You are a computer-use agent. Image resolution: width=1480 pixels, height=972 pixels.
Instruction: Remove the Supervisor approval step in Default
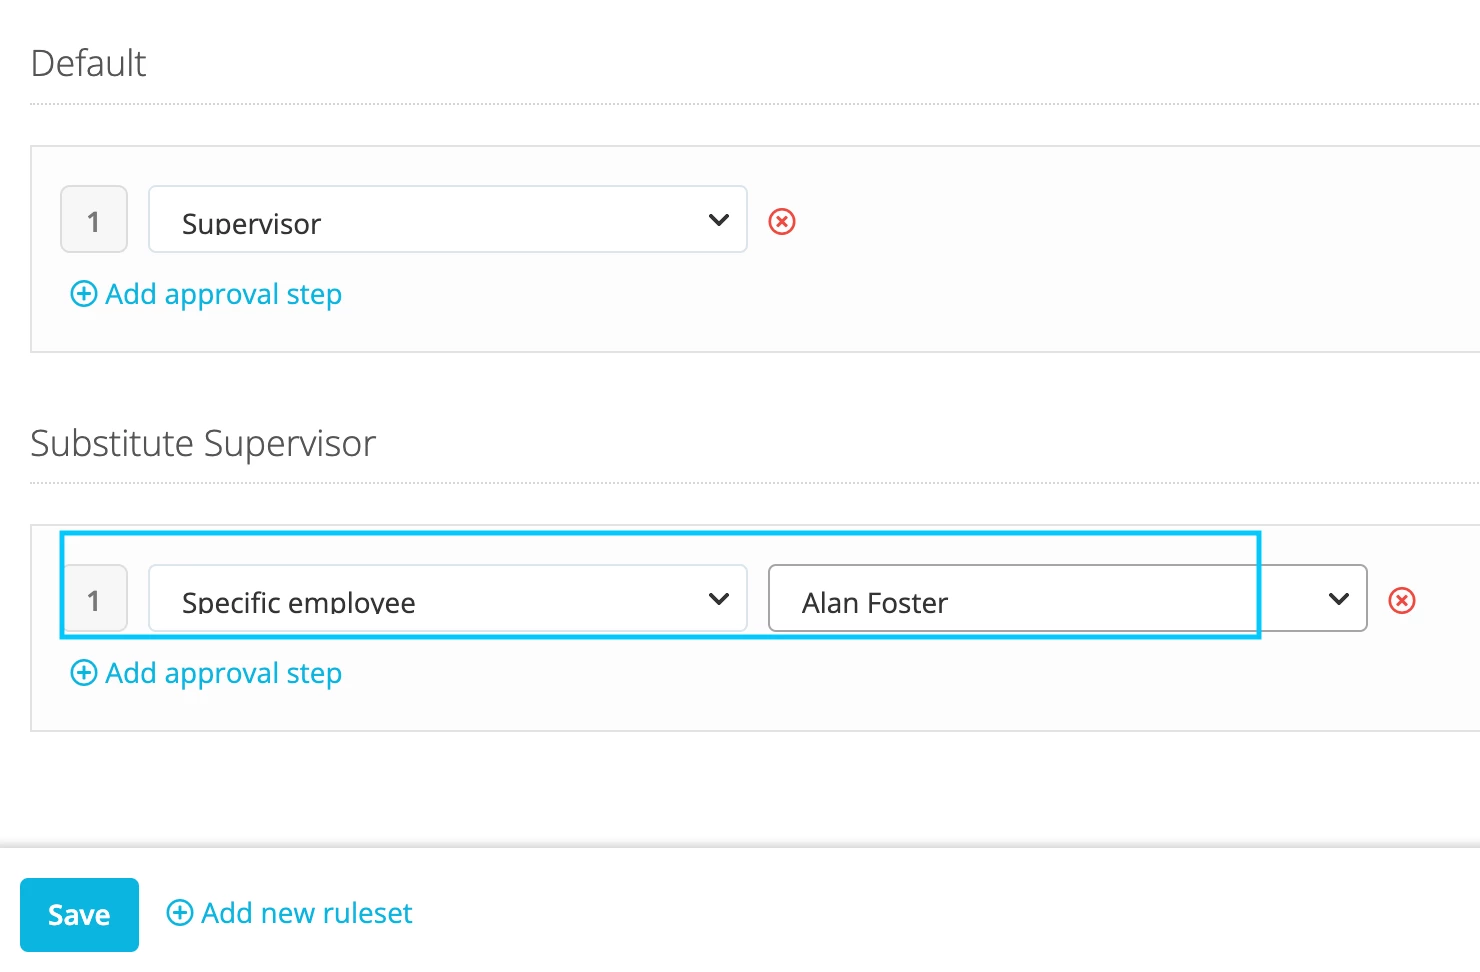point(782,221)
